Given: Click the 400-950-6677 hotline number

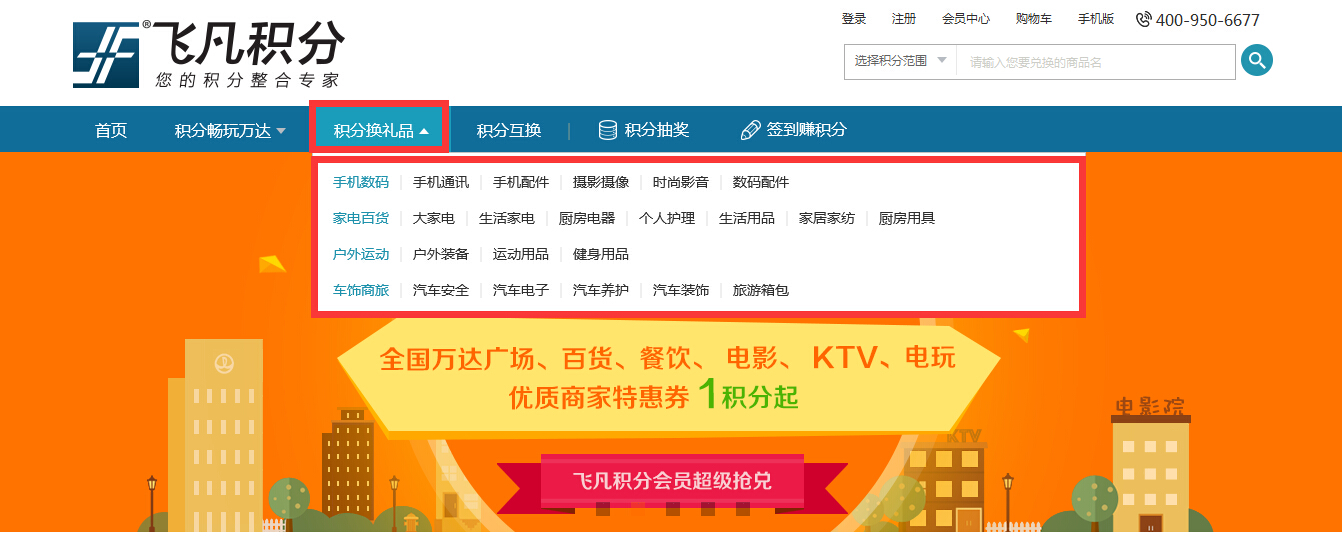Looking at the screenshot, I should click(1208, 20).
